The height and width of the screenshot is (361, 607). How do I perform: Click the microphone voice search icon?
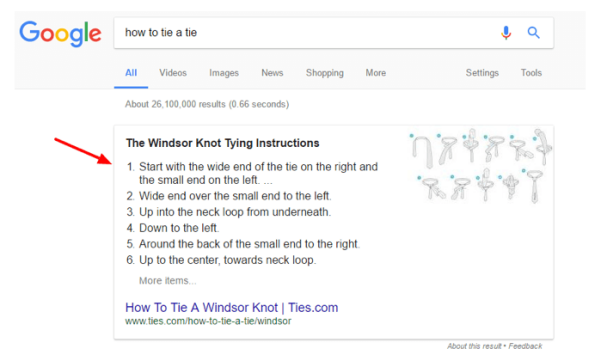point(506,33)
